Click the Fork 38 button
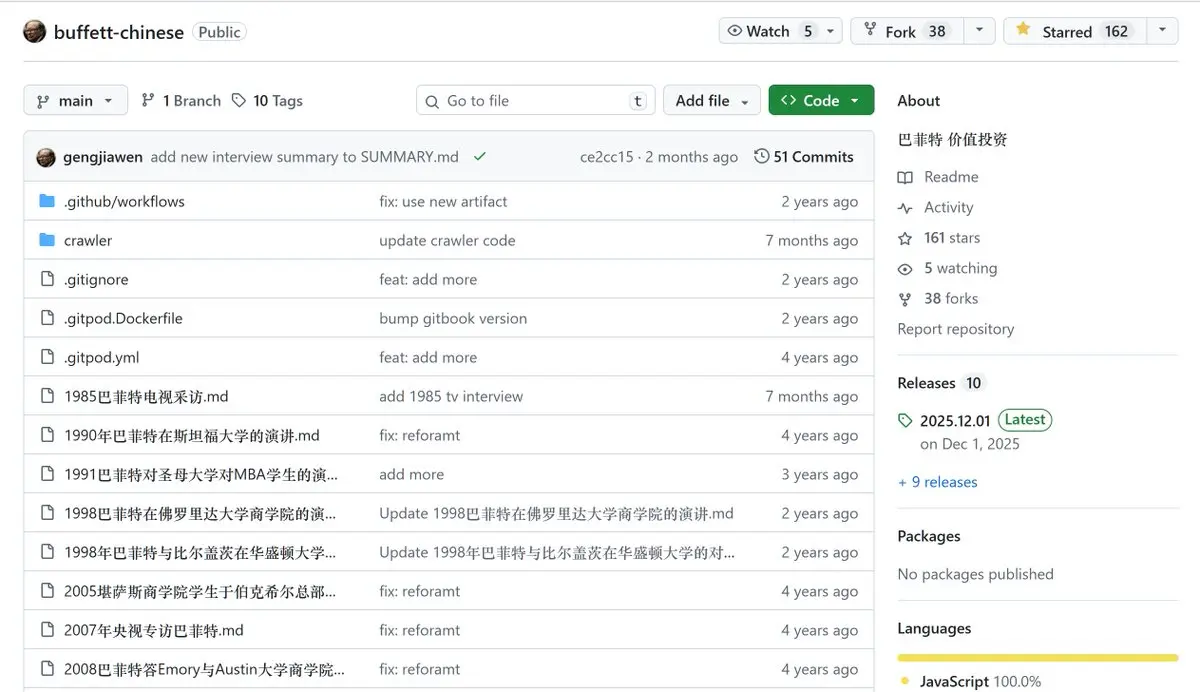Viewport: 1200px width, 692px height. [907, 31]
